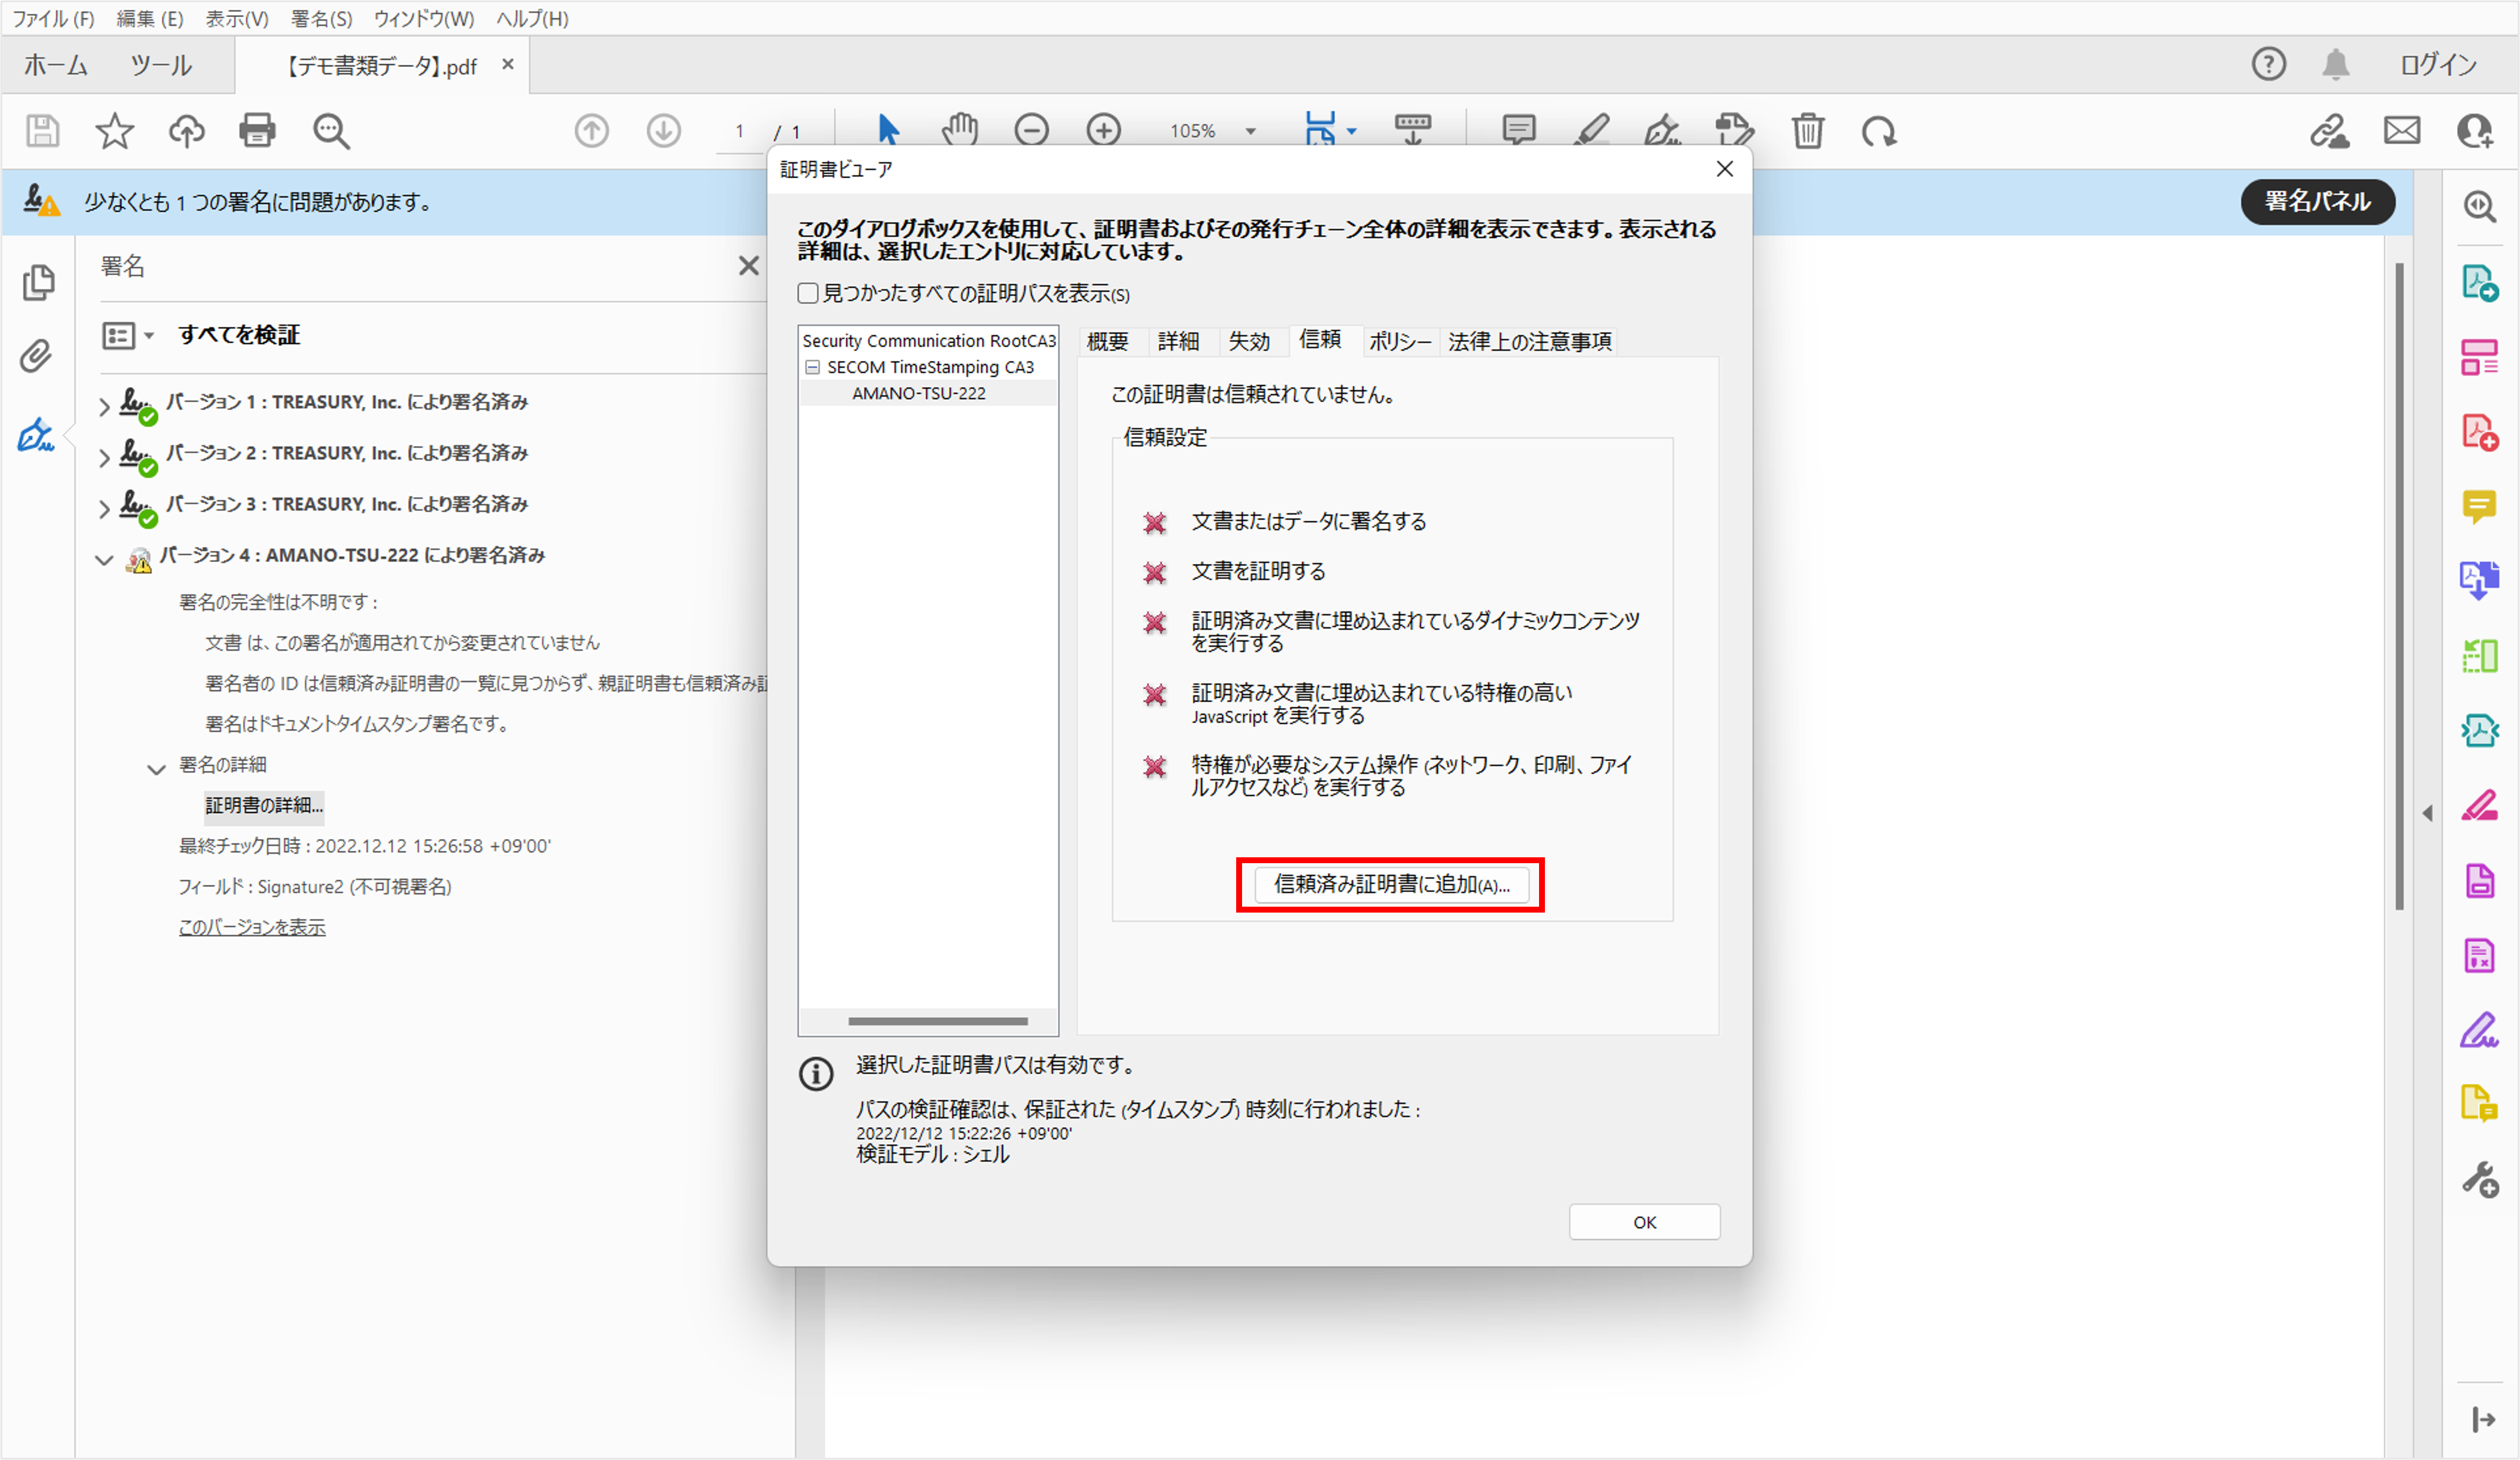Screen dimensions: 2520x1460
Task: Click the print icon in toolbar
Action: point(257,131)
